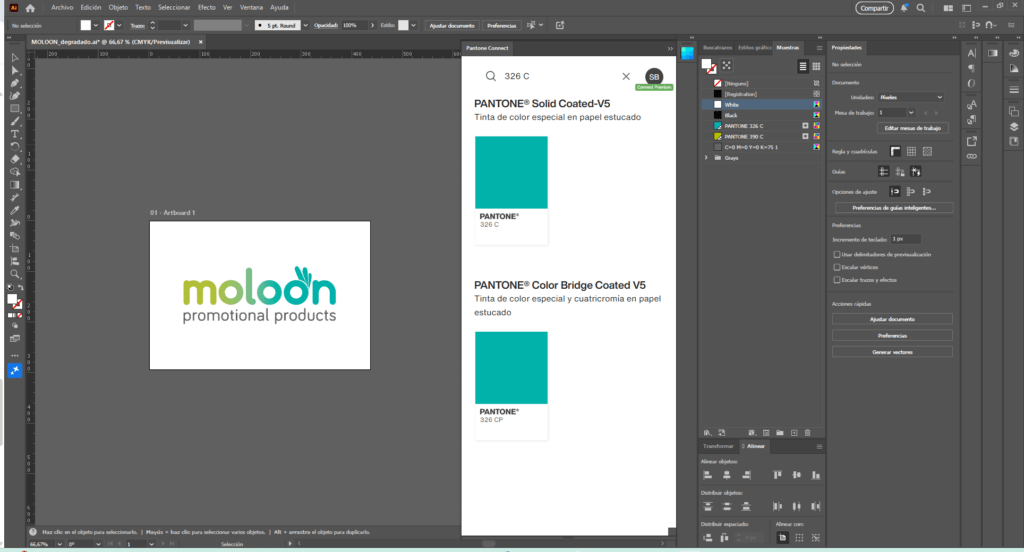Switch swatches panel to thumbnail view

click(816, 66)
